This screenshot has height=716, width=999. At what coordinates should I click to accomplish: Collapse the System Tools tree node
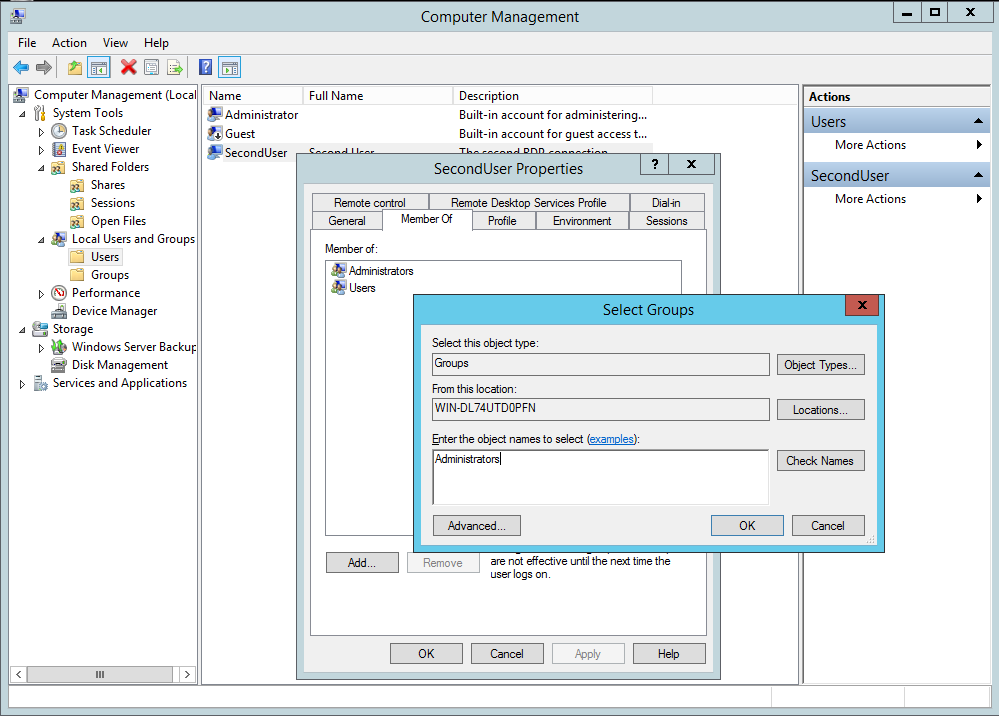point(22,114)
